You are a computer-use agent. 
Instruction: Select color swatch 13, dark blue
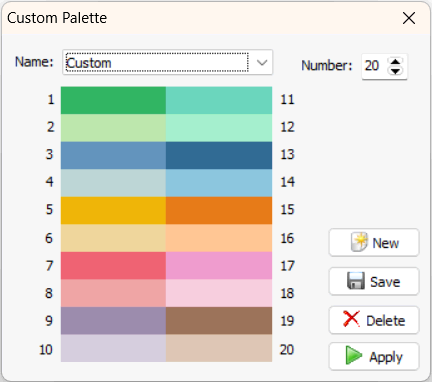pyautogui.click(x=219, y=155)
